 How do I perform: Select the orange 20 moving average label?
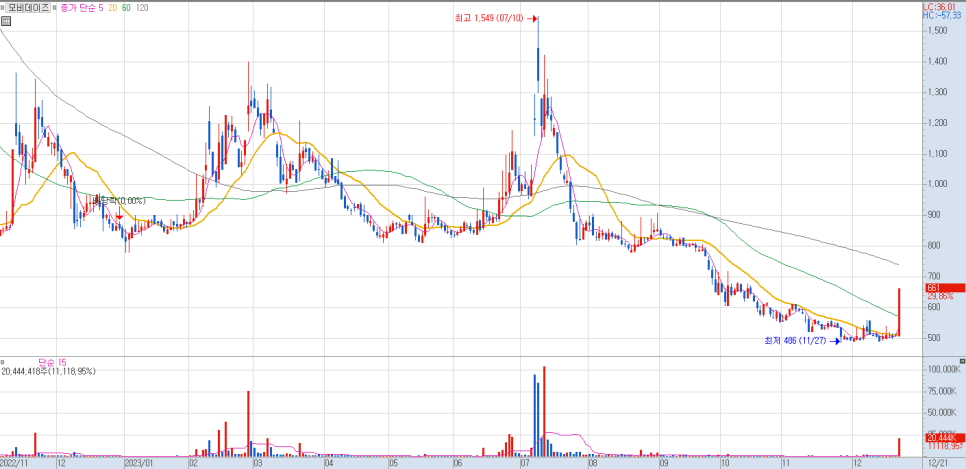[x=112, y=8]
